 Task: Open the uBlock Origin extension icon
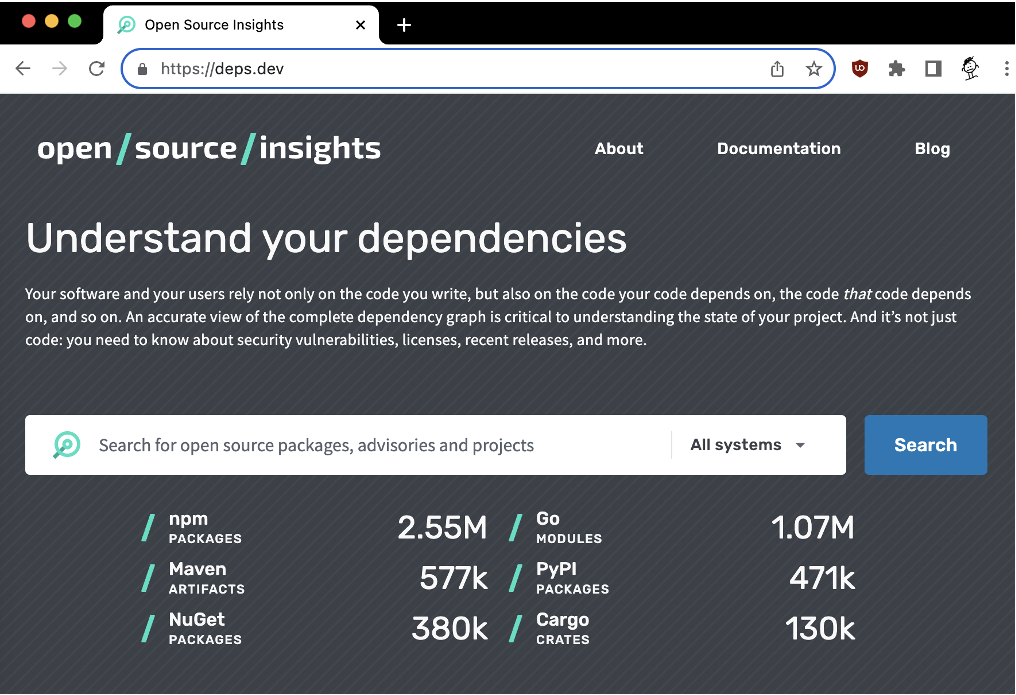[x=860, y=68]
